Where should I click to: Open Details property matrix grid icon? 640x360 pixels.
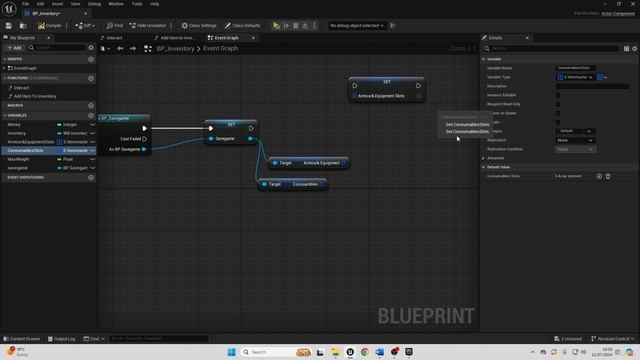click(627, 49)
